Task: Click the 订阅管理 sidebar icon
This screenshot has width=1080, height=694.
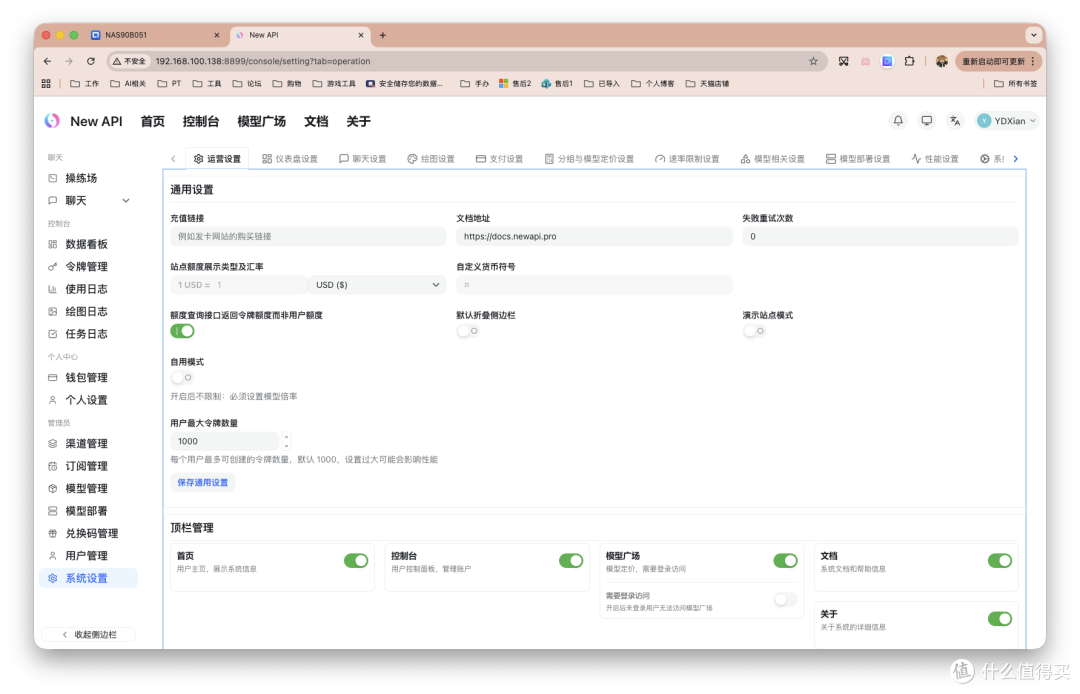Action: click(52, 466)
